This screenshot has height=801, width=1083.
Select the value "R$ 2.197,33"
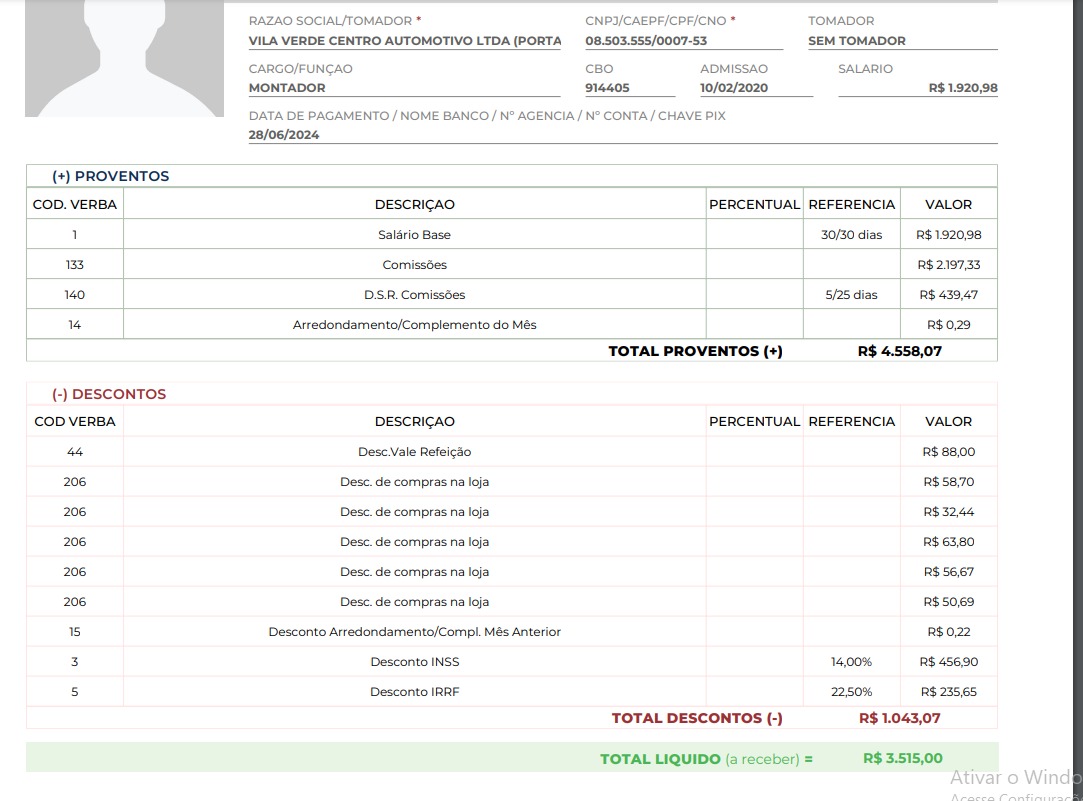click(x=948, y=264)
